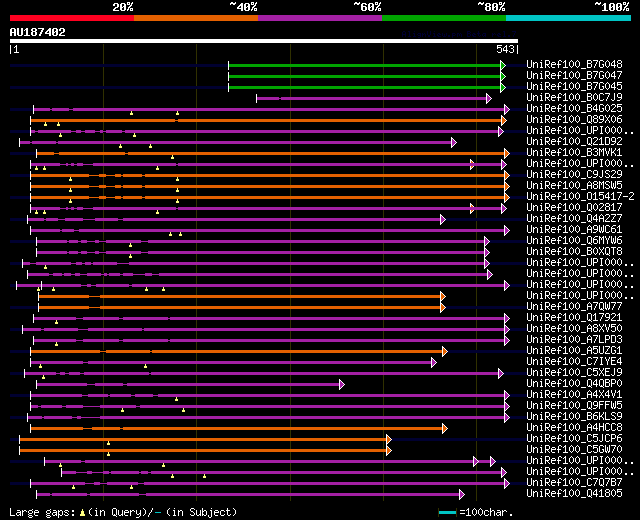The height and width of the screenshot is (520, 640).
Task: Select the UniRef100_C5JCP6 label
Action: point(574,438)
